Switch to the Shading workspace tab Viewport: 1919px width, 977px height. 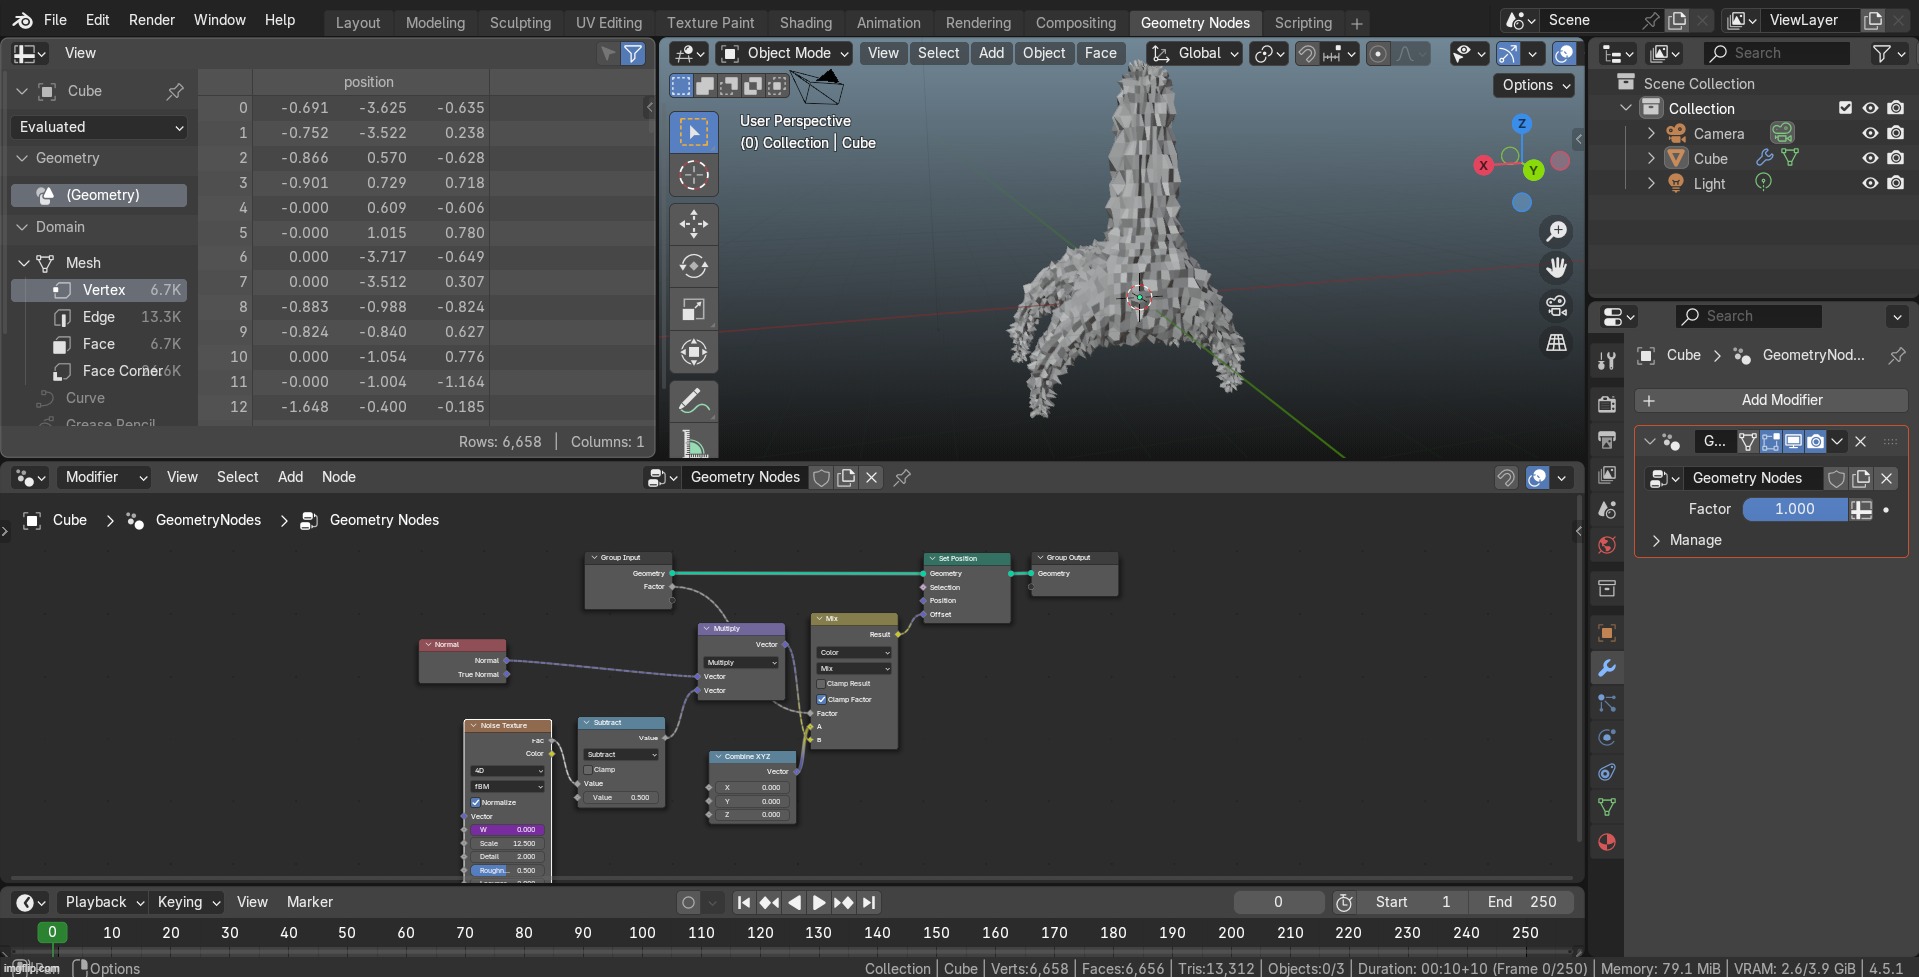[805, 22]
